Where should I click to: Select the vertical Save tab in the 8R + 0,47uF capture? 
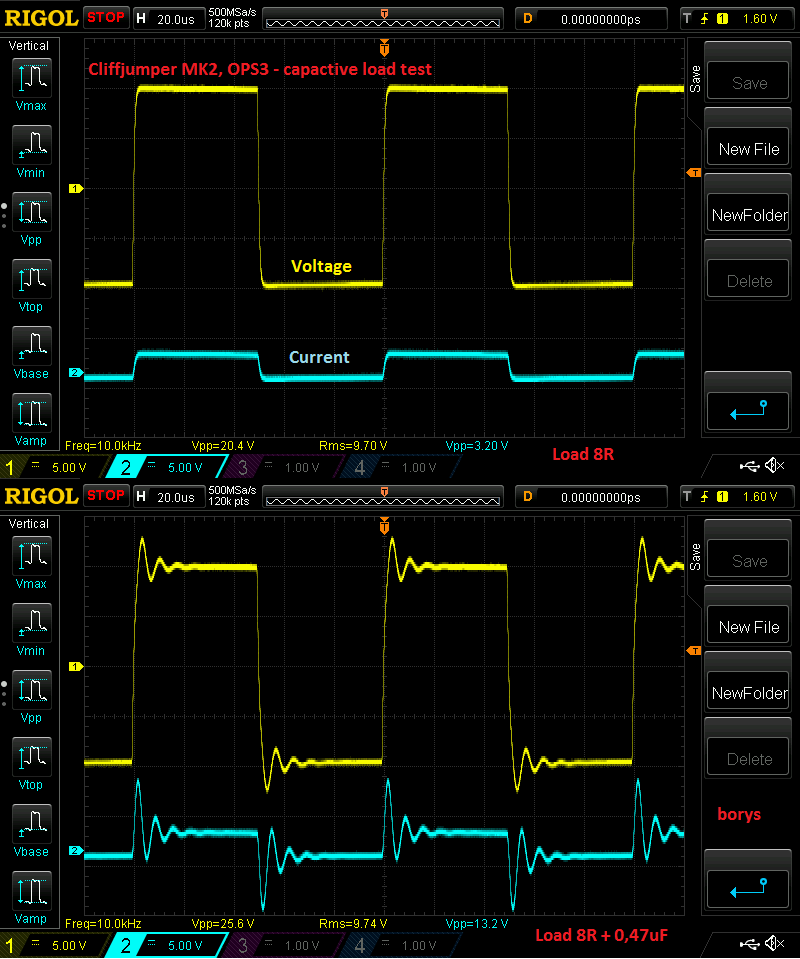pyautogui.click(x=695, y=556)
